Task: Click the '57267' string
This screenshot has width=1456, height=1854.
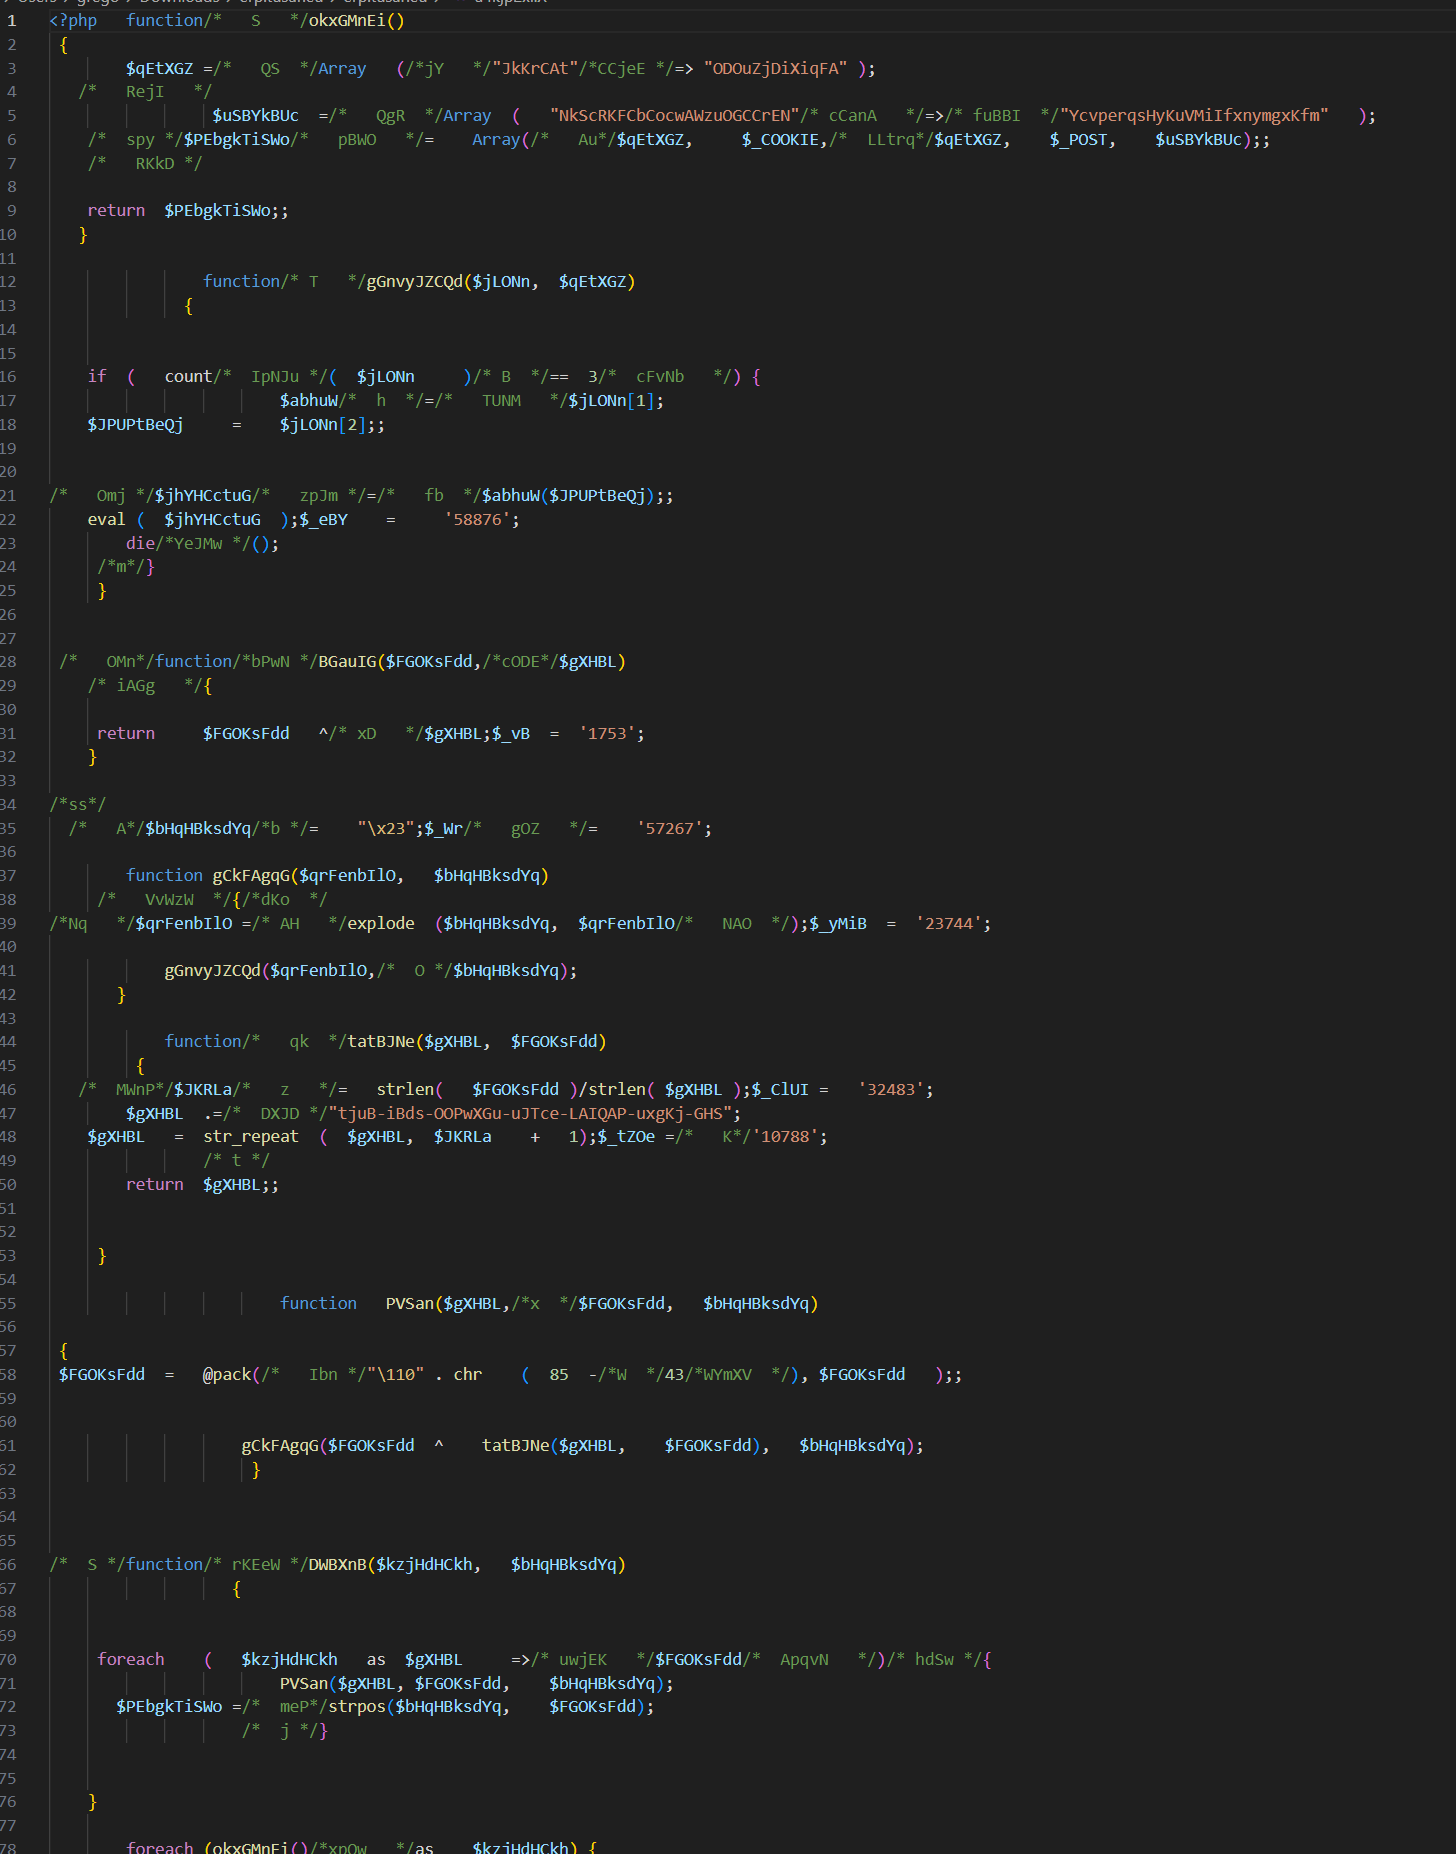Action: pyautogui.click(x=670, y=828)
